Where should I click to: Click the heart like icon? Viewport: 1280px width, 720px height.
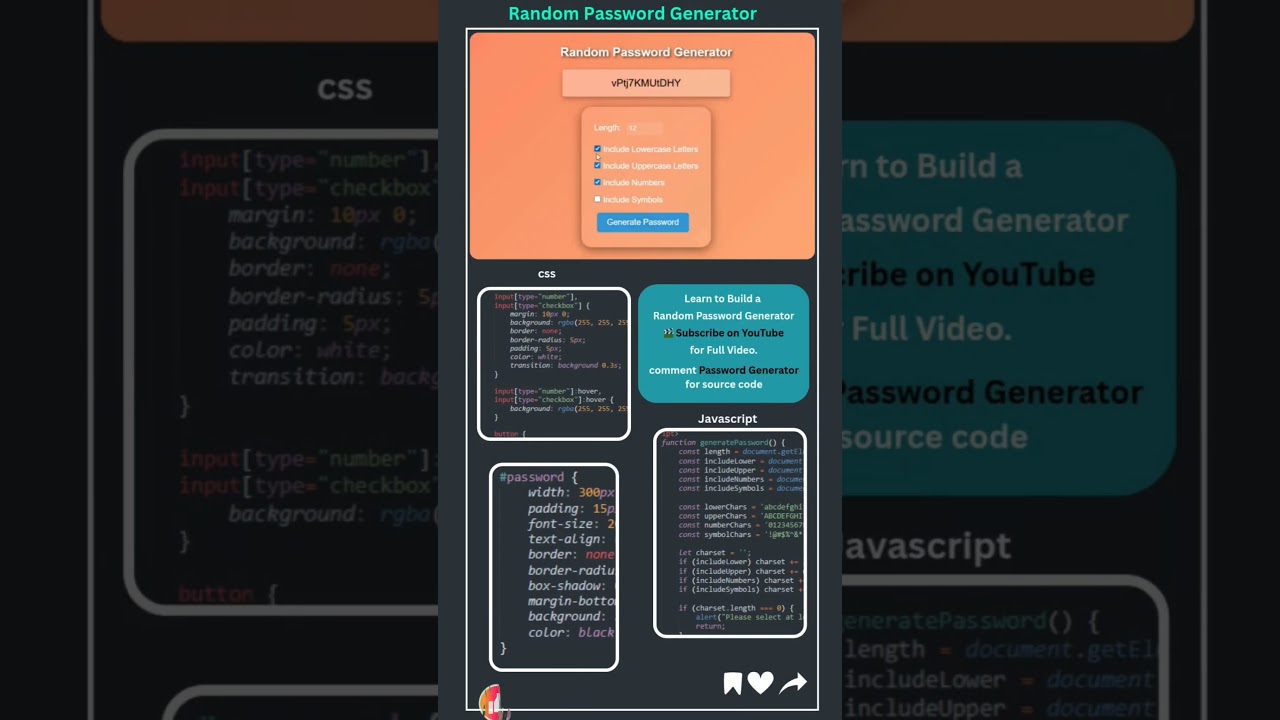(761, 683)
